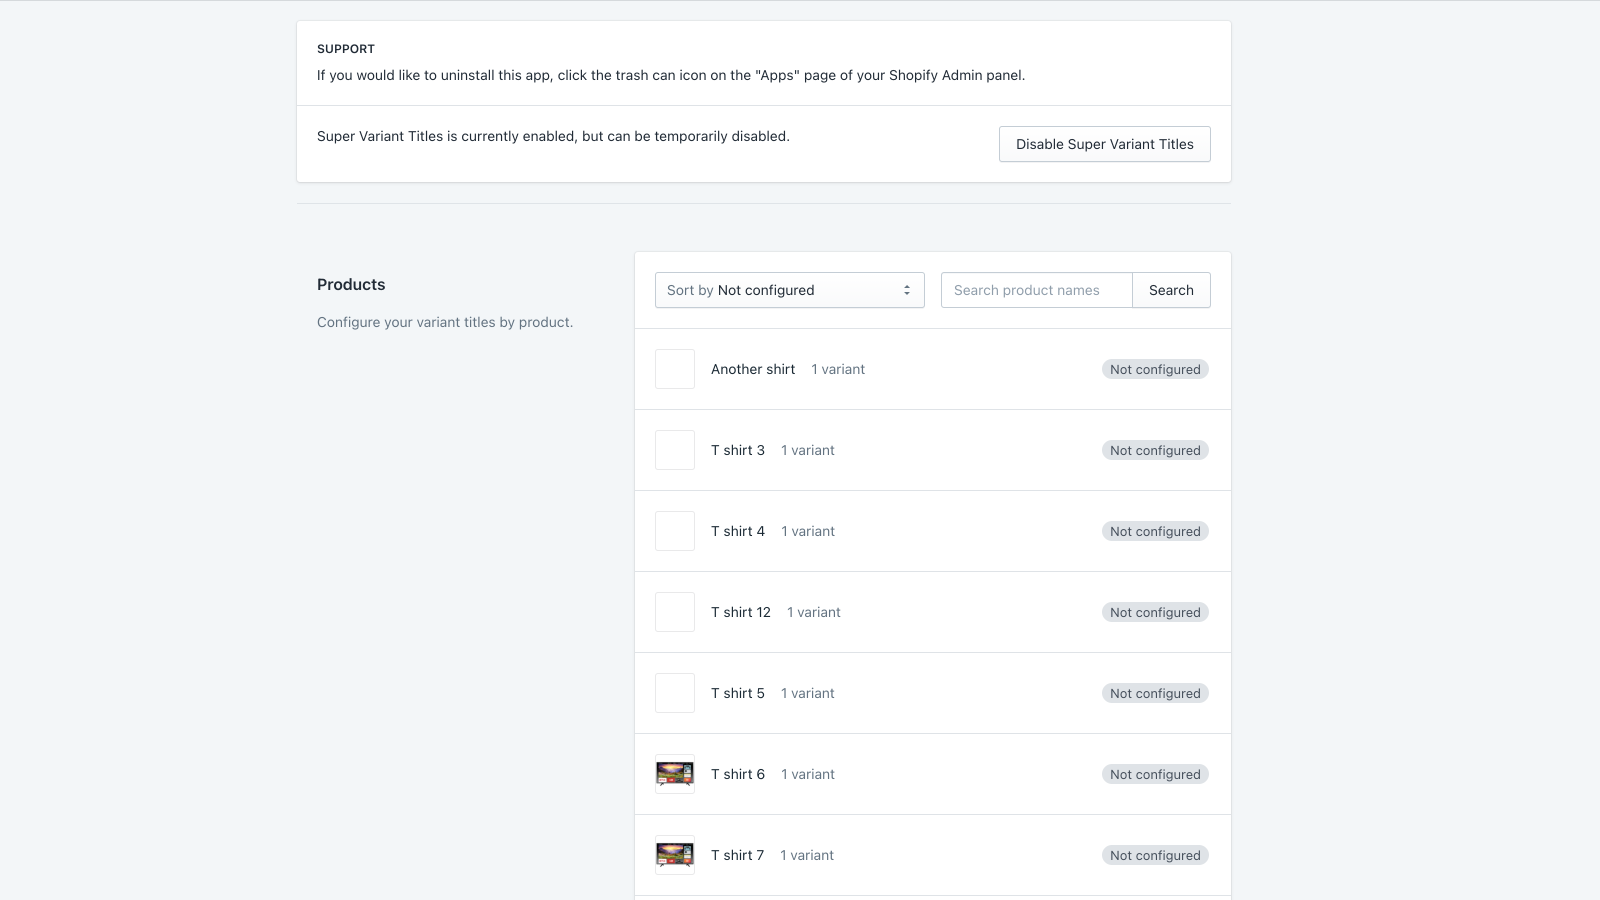Click the Another shirt empty image placeholder

click(x=675, y=369)
